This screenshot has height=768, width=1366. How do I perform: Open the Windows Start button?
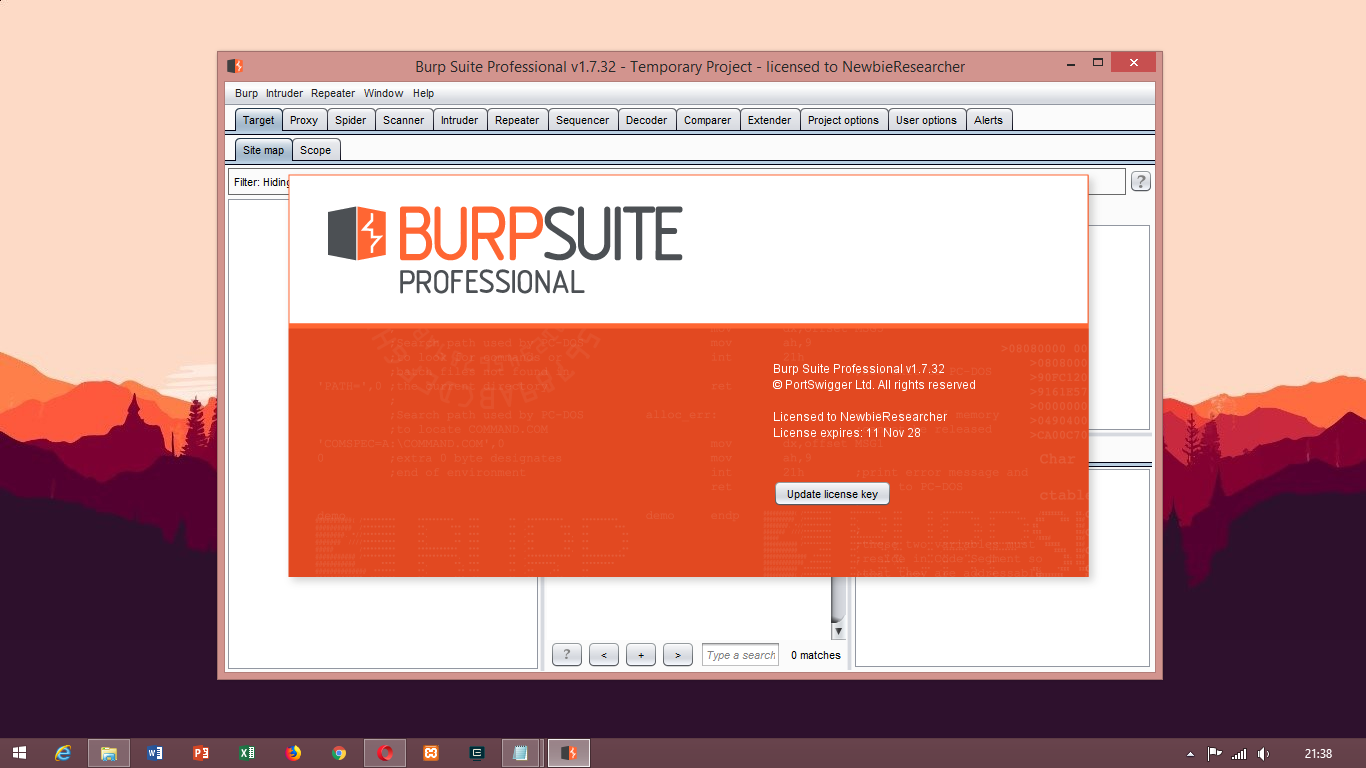coord(19,753)
